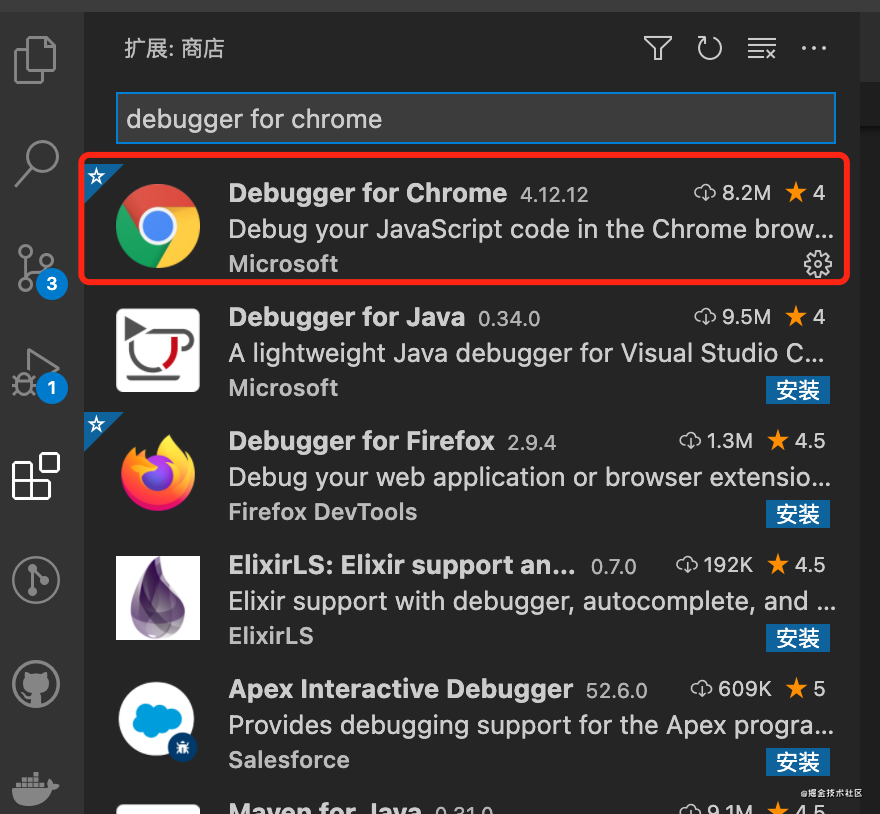Click Debugger for Firefox version 2.9.4
Viewport: 880px width, 814px height.
(531, 443)
